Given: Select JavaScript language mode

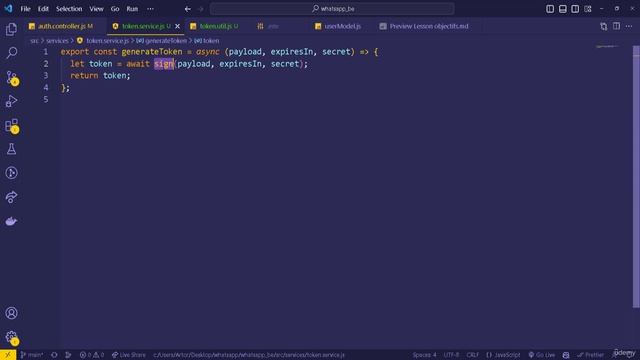Looking at the screenshot, I should point(503,355).
